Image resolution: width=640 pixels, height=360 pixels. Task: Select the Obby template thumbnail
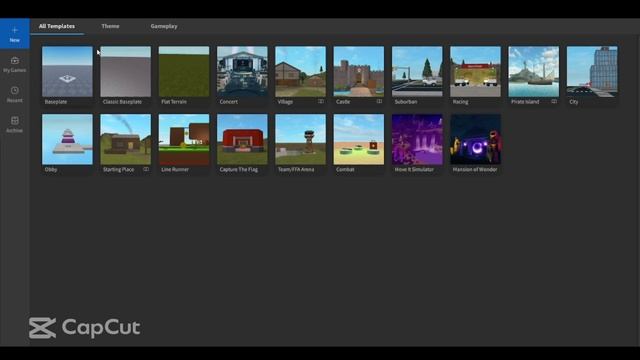click(x=67, y=139)
